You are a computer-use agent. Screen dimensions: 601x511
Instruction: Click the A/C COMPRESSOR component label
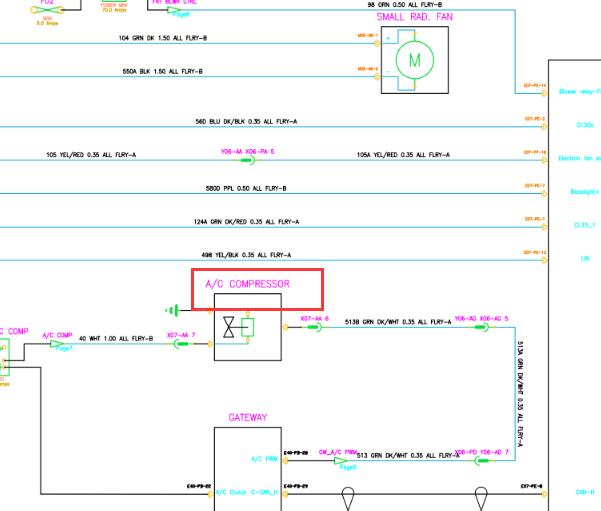[x=248, y=284]
